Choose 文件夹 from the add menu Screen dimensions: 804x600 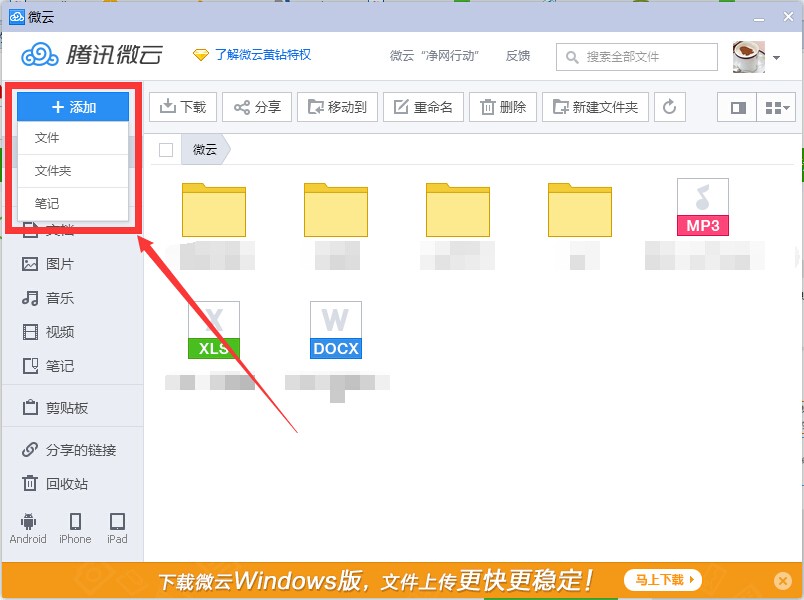[73, 171]
